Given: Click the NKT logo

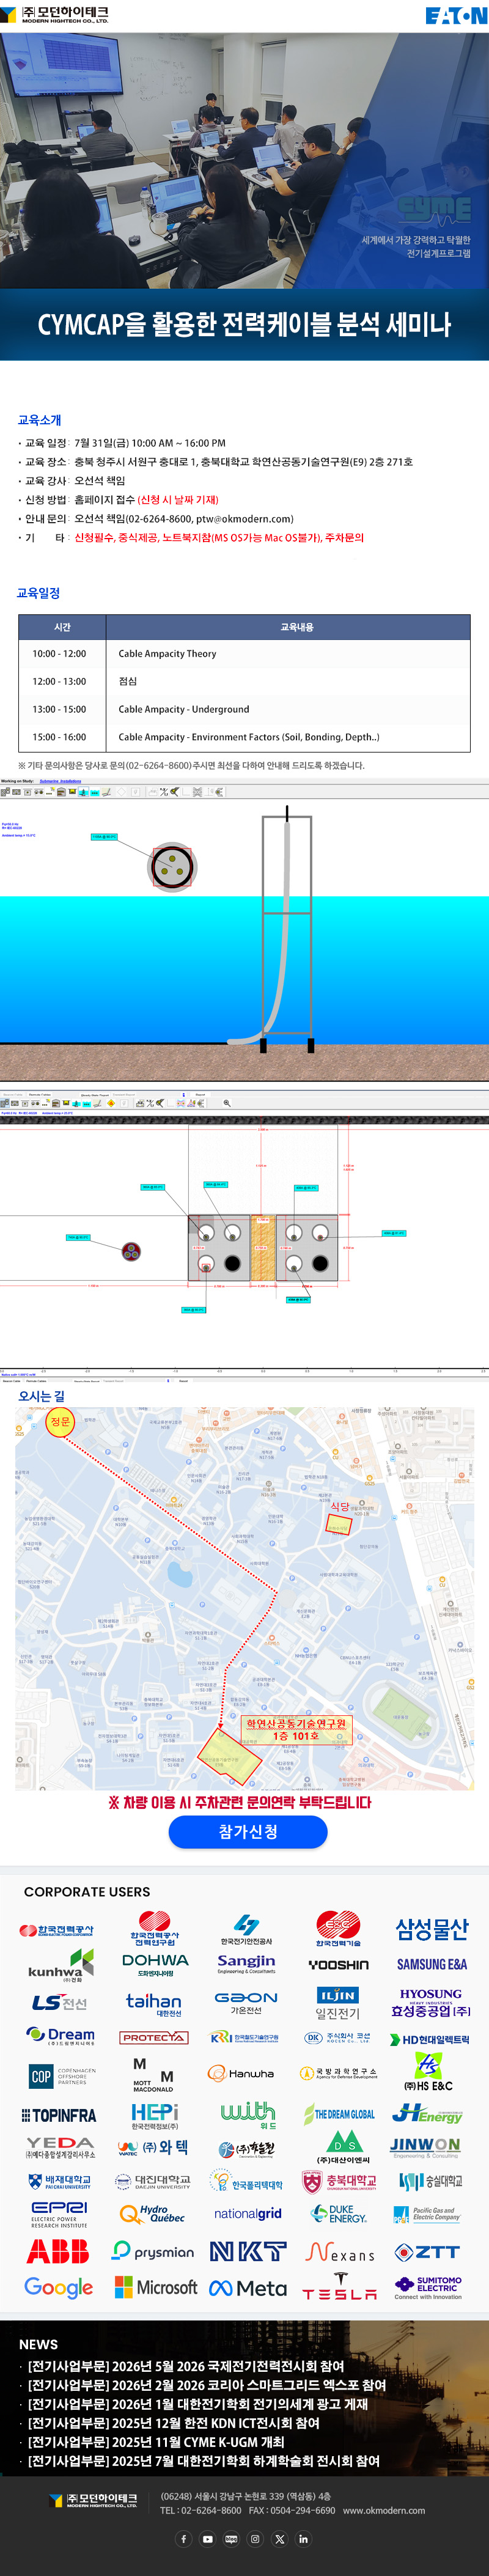Looking at the screenshot, I should (248, 2250).
